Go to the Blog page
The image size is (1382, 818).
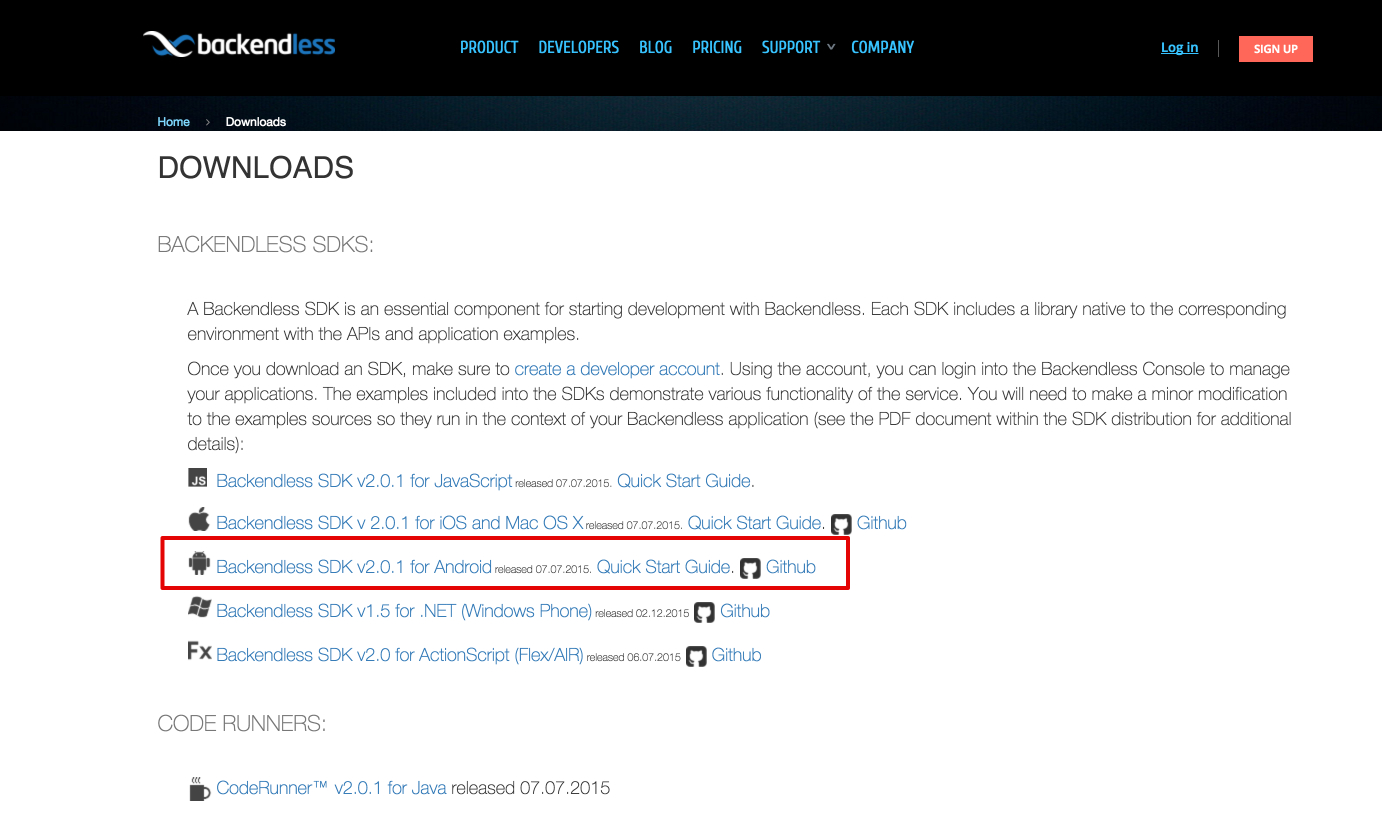(655, 47)
